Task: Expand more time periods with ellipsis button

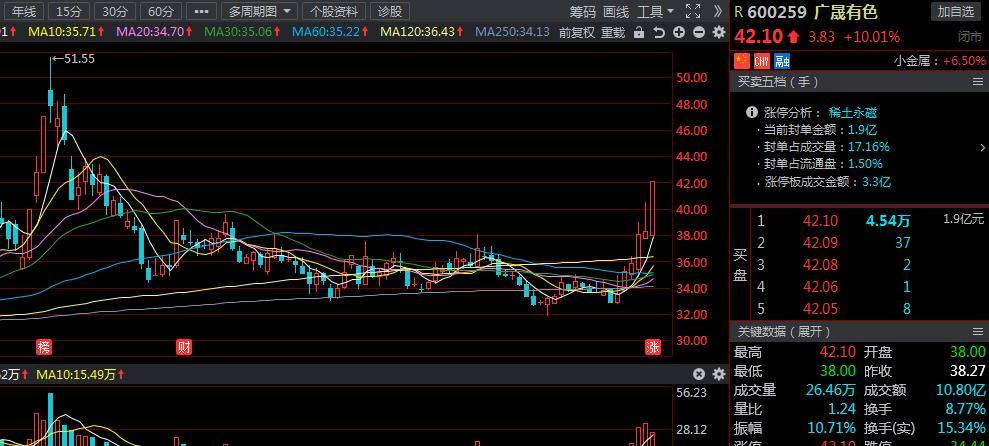Action: tap(201, 12)
